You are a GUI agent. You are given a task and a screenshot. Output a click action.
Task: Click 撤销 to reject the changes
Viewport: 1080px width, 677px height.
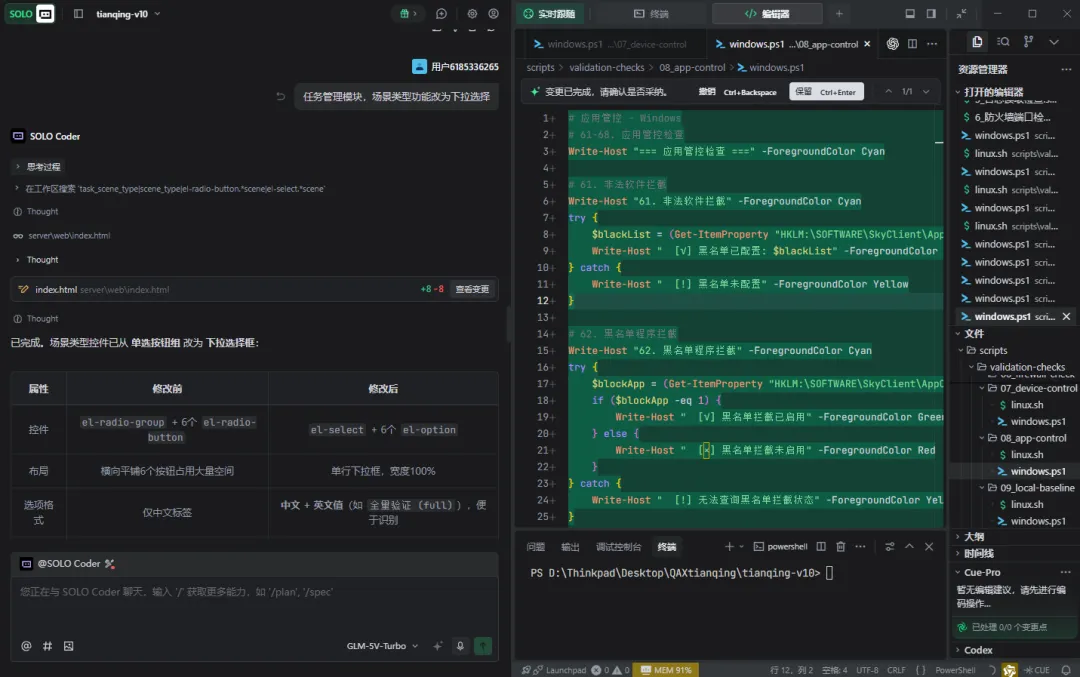coord(738,92)
